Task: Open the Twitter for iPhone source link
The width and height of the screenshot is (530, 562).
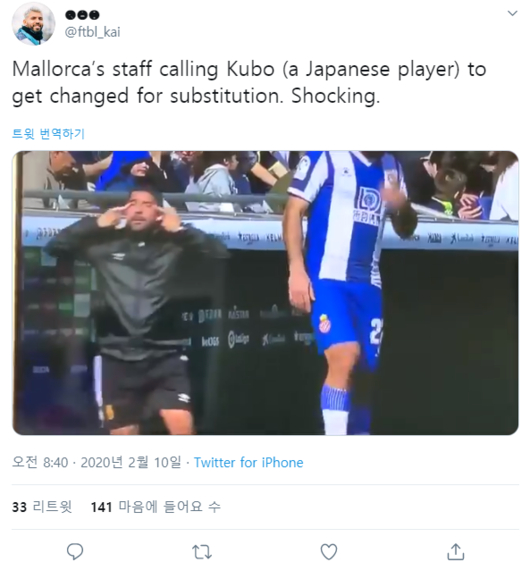Action: tap(248, 462)
